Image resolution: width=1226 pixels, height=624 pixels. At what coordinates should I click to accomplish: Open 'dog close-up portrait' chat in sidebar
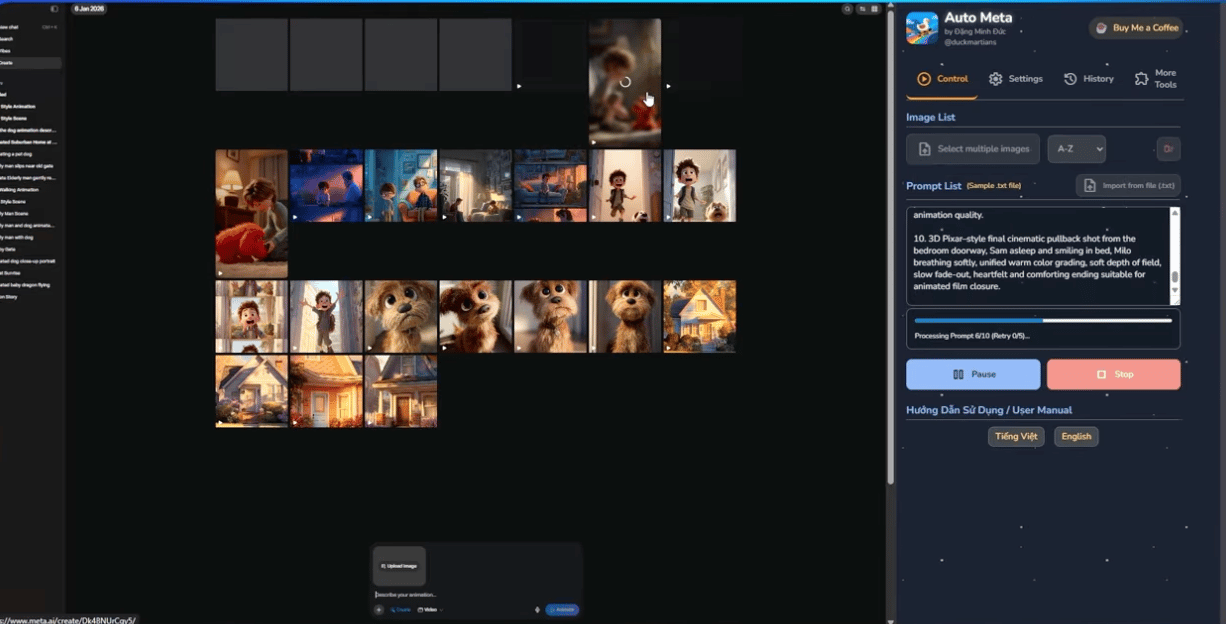[x=30, y=261]
